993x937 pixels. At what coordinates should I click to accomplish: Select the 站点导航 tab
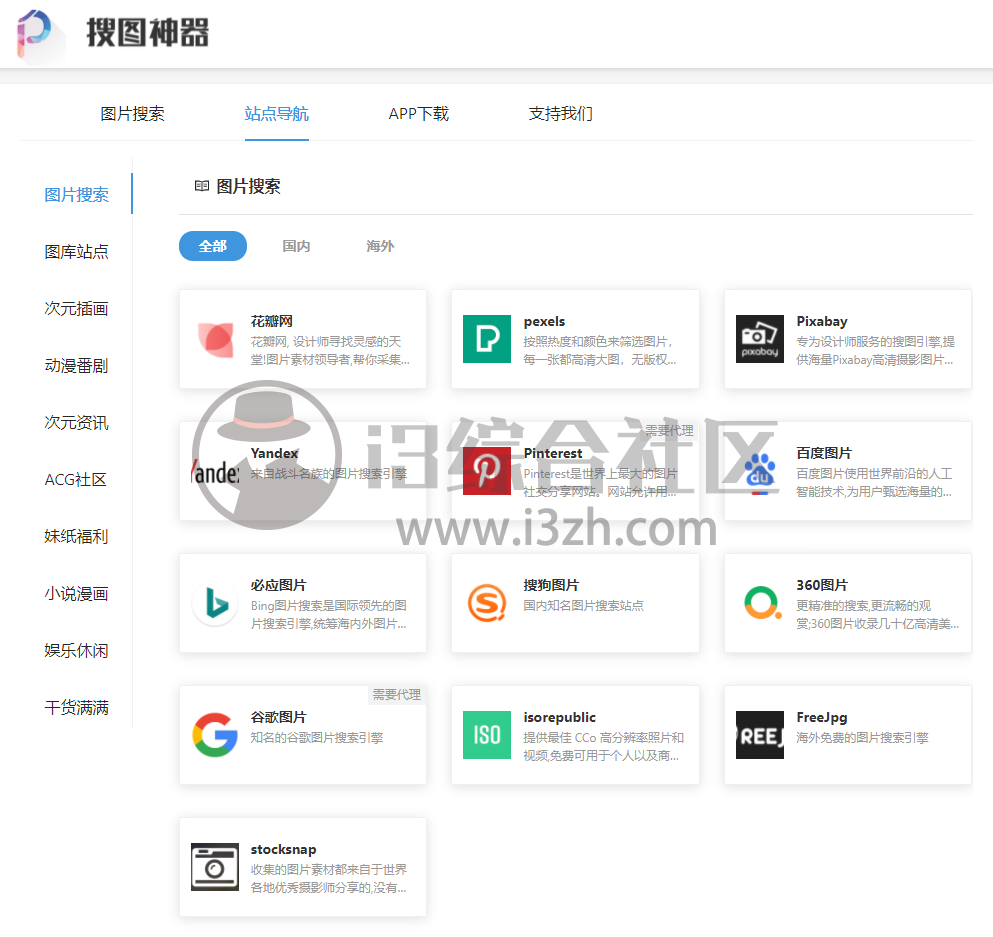pyautogui.click(x=277, y=114)
